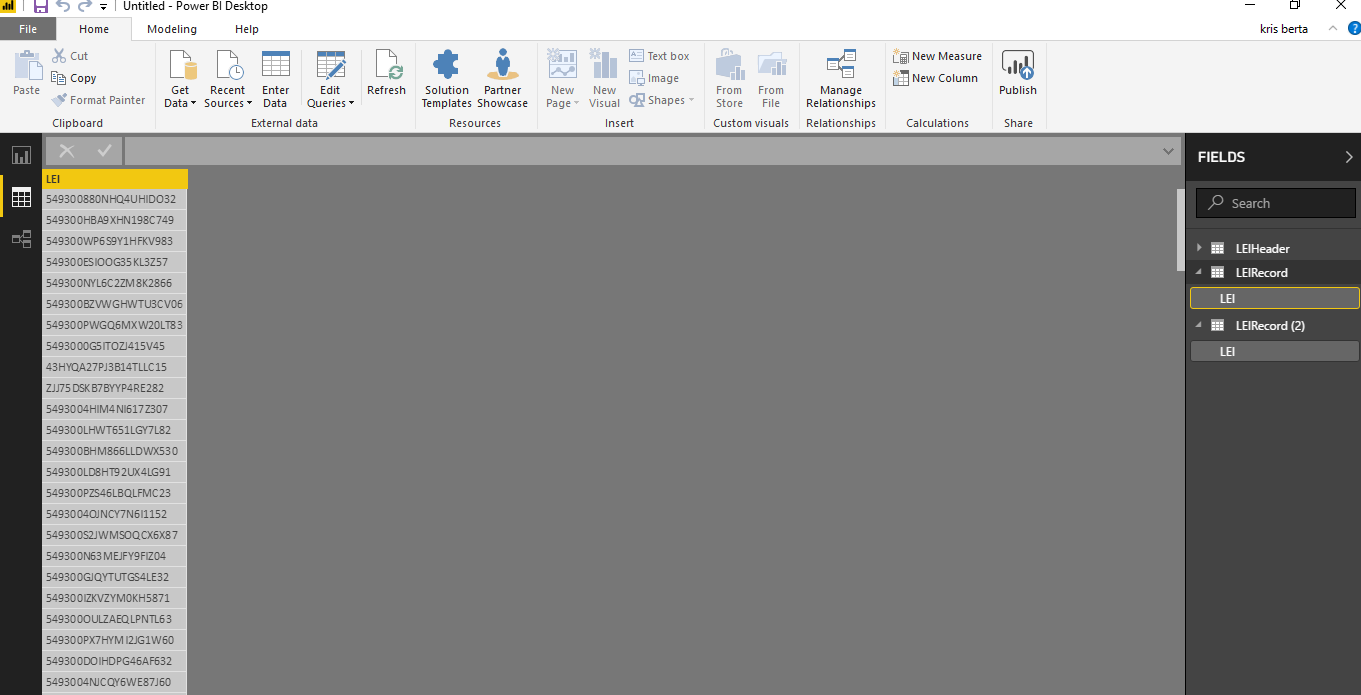Click the LEI column header in the grid

(x=115, y=179)
